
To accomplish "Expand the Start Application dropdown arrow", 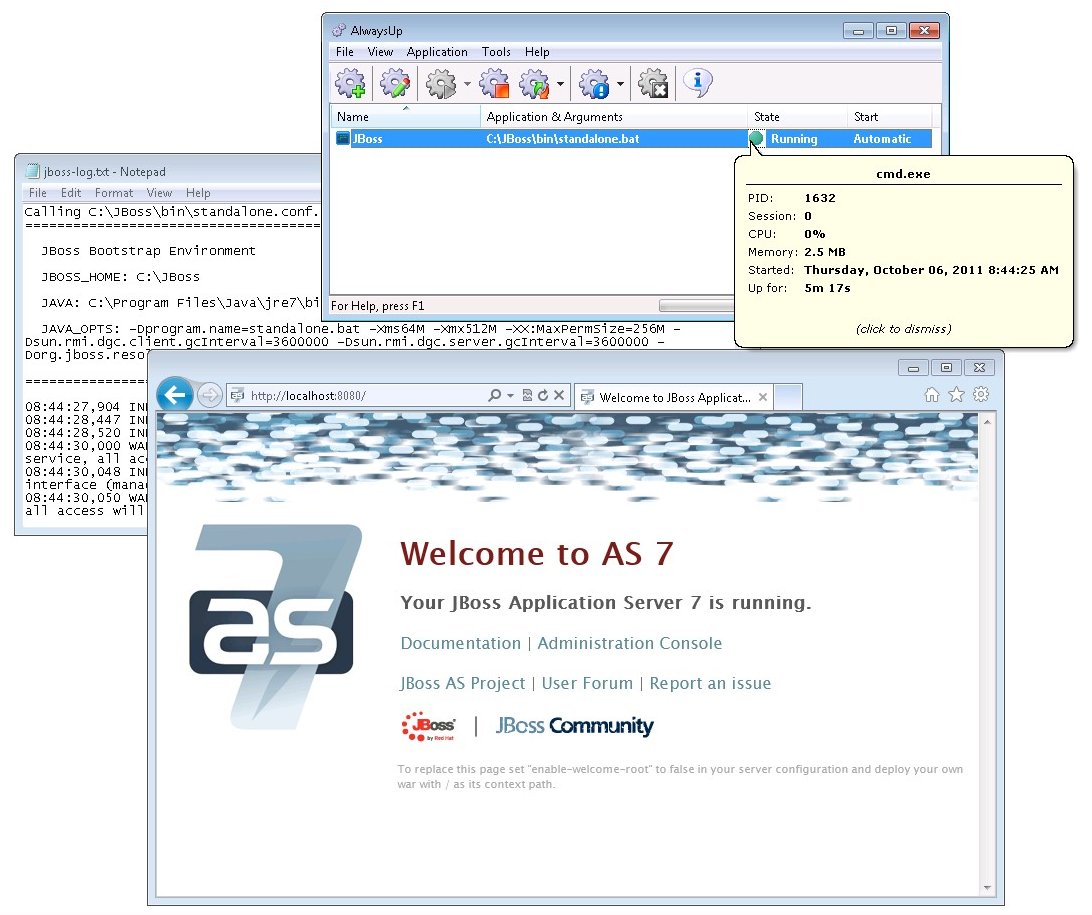I will [467, 84].
